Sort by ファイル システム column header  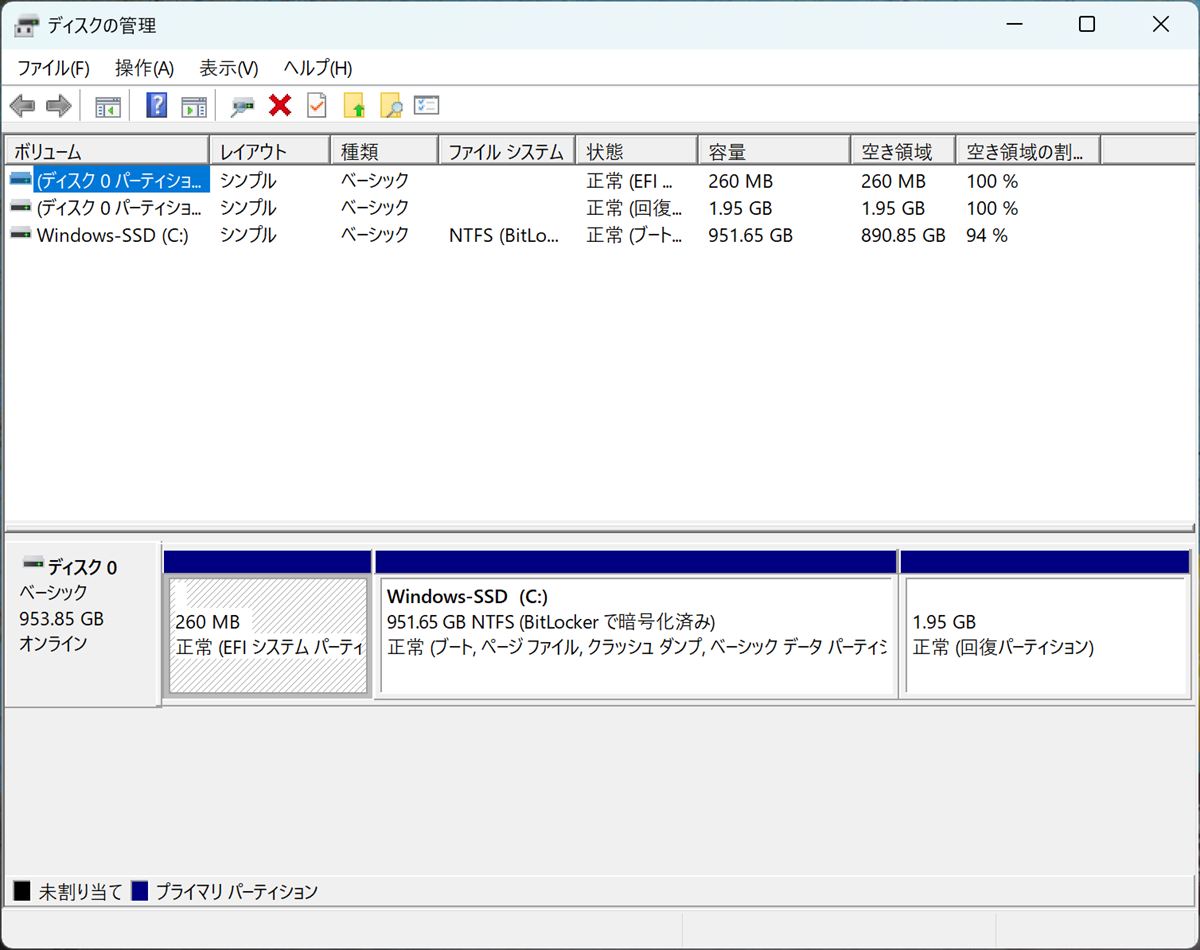(508, 151)
